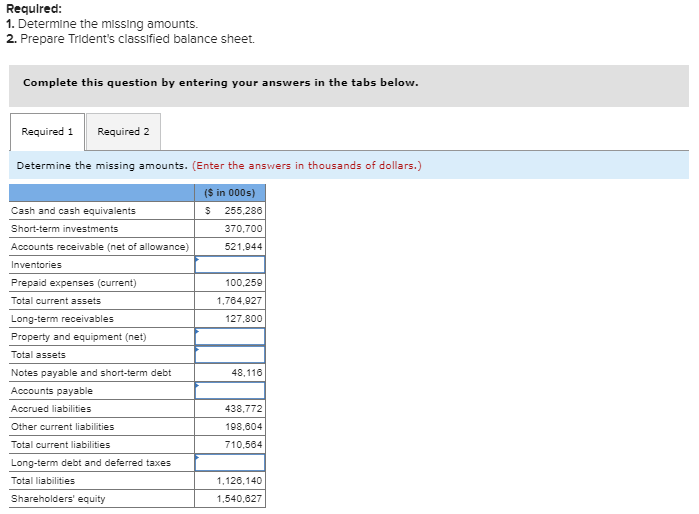
Task: Open the Required 1 tab
Action: [47, 132]
